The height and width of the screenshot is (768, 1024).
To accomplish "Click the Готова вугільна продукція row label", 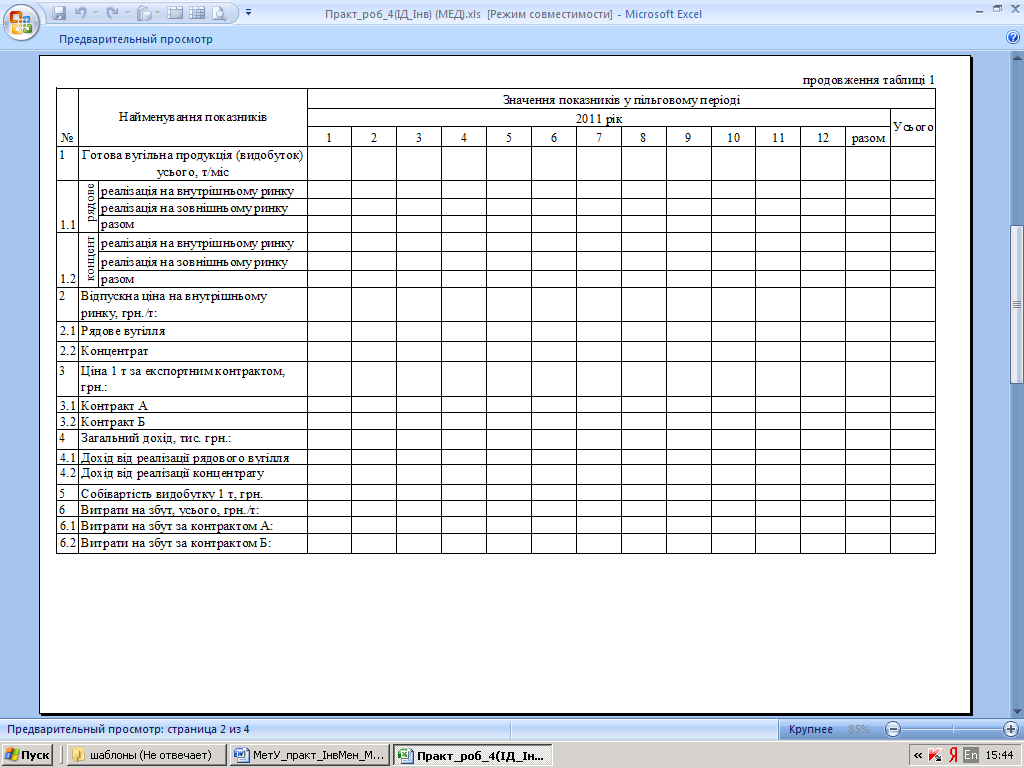I will (193, 163).
